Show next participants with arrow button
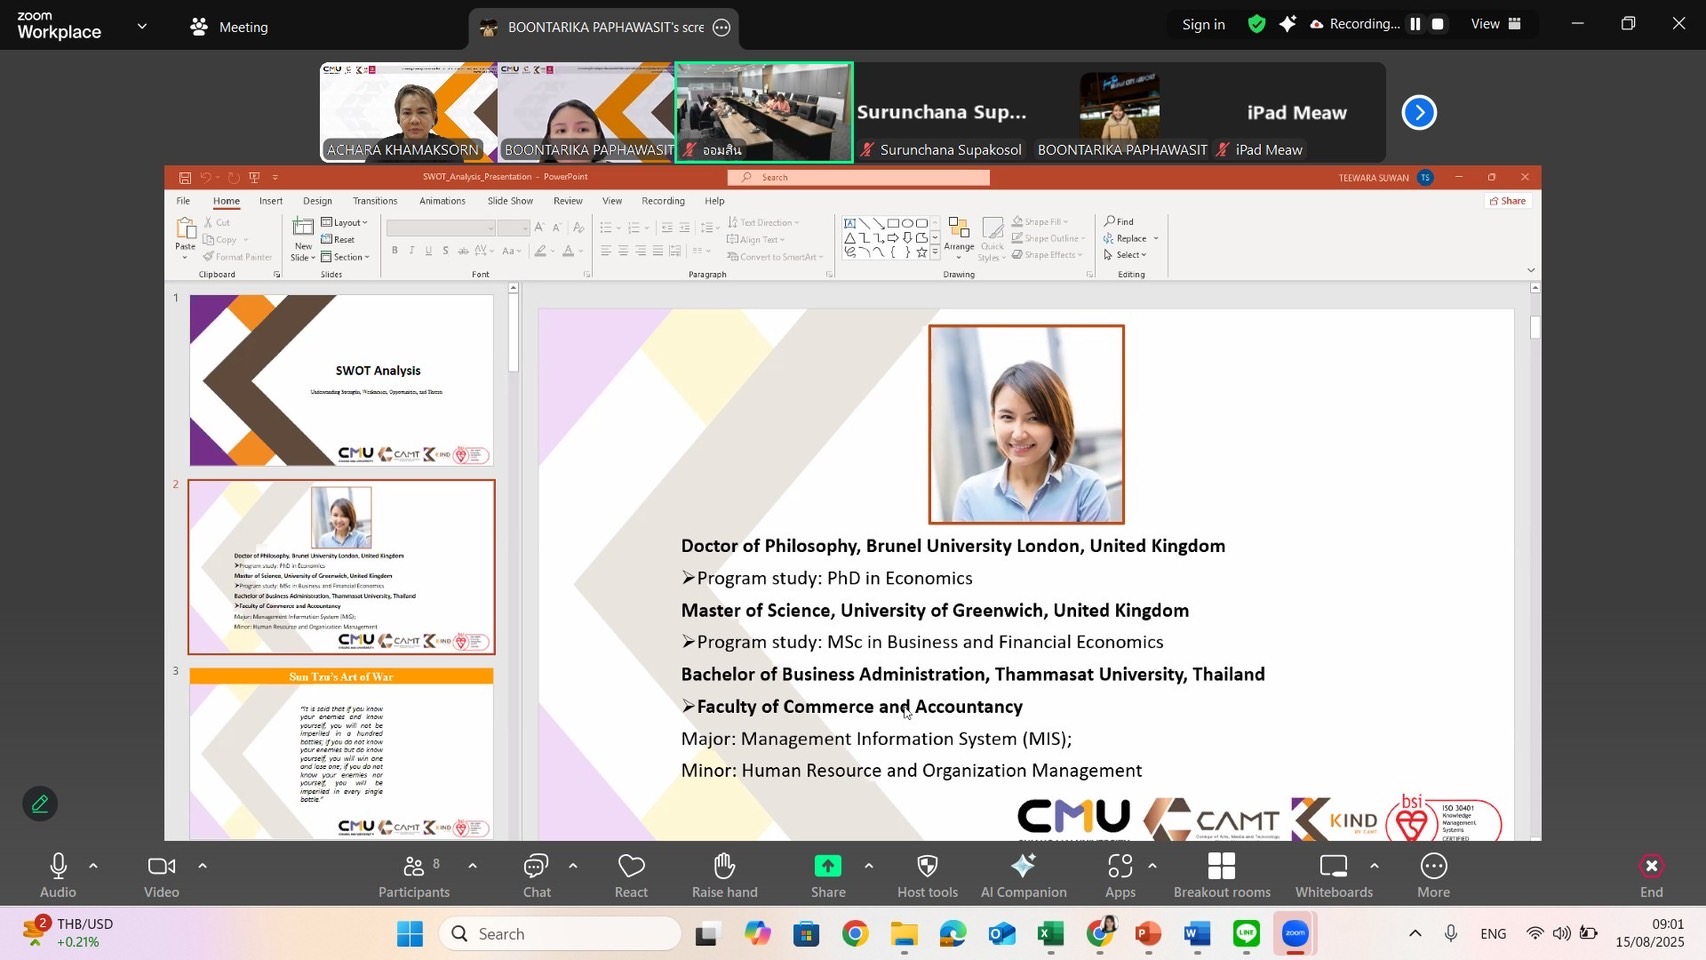 1419,112
